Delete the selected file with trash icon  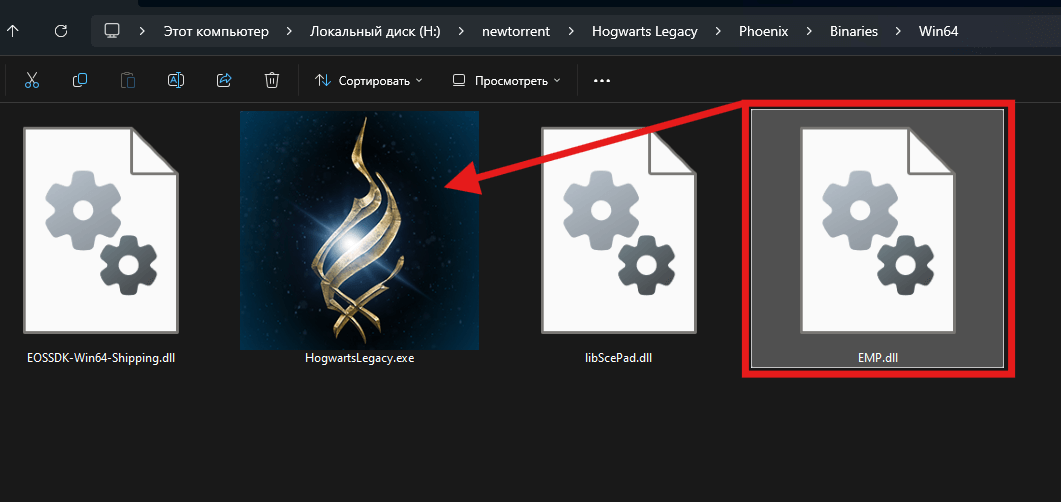coord(271,81)
